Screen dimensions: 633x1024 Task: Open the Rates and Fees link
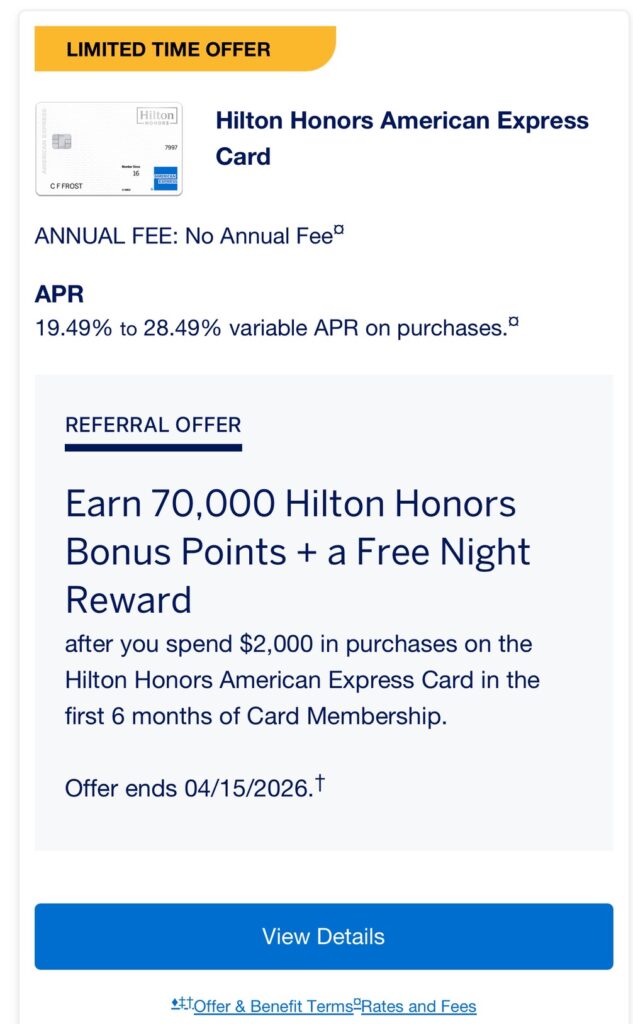419,1006
